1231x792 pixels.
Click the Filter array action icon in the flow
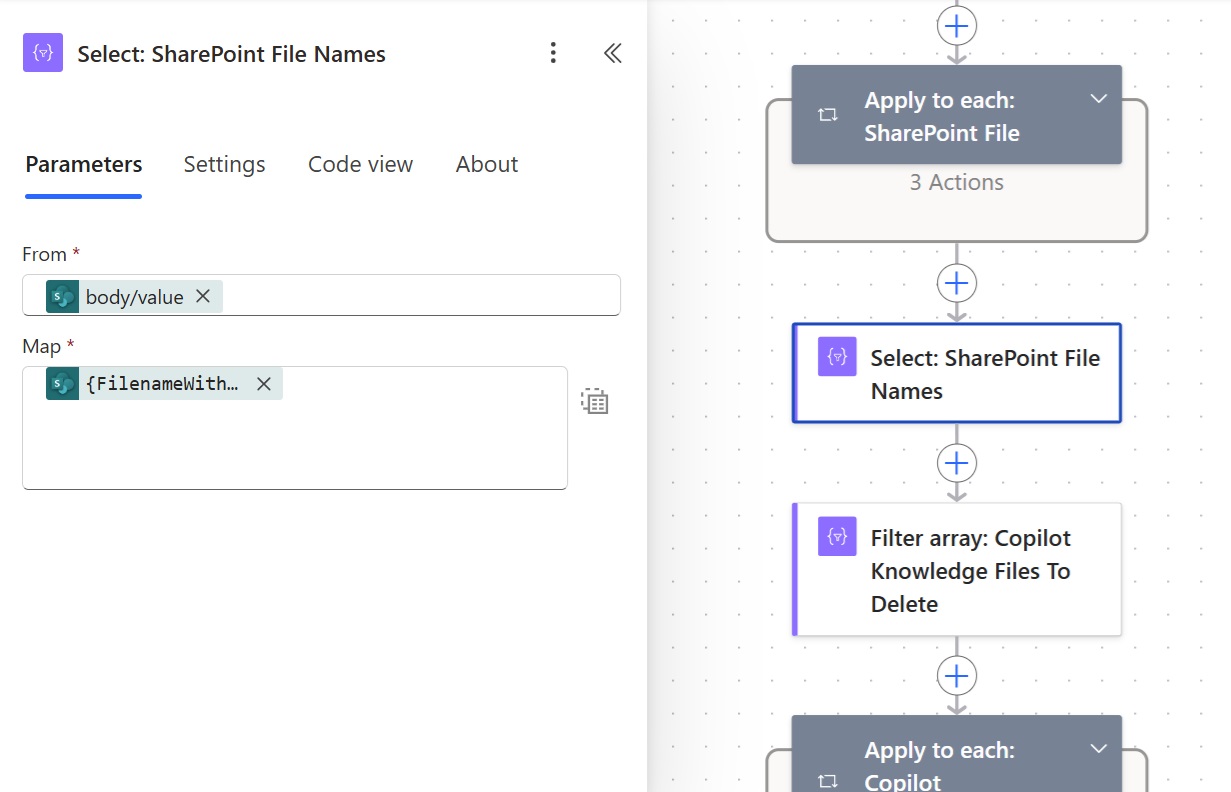(836, 537)
